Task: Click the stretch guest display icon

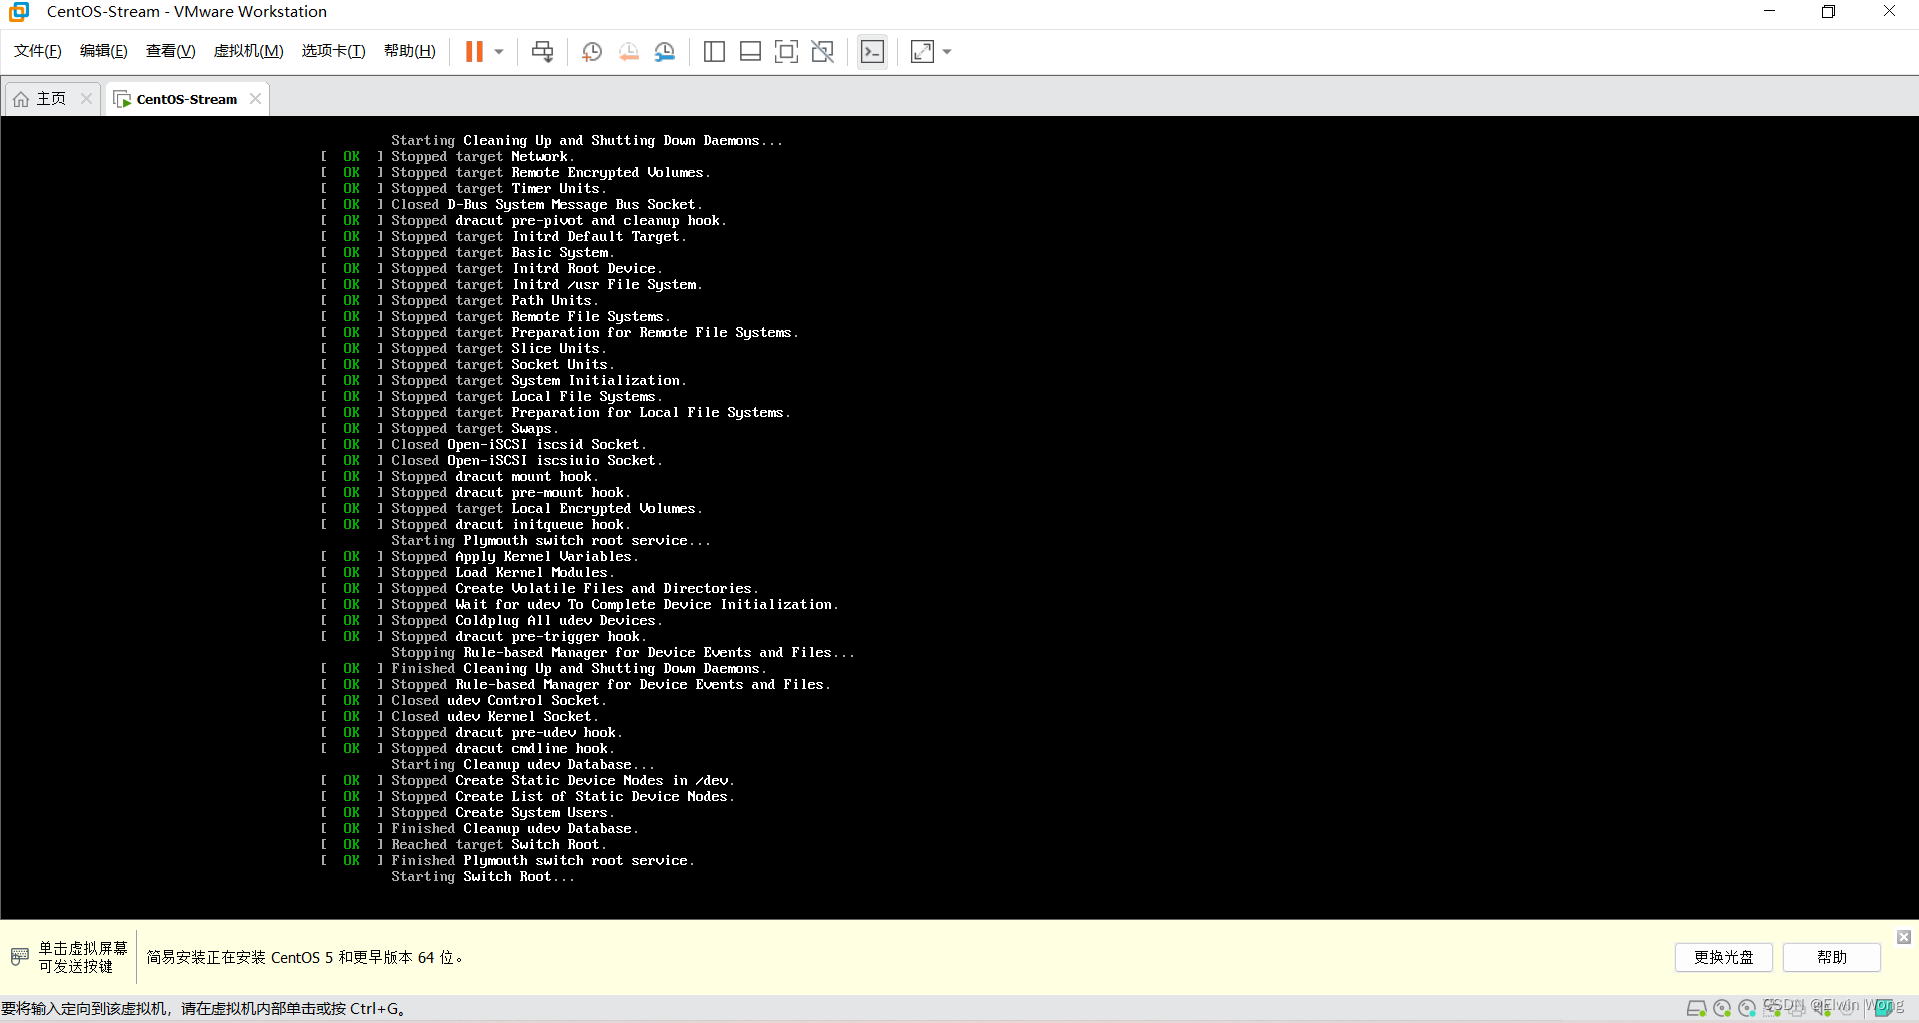Action: [922, 51]
